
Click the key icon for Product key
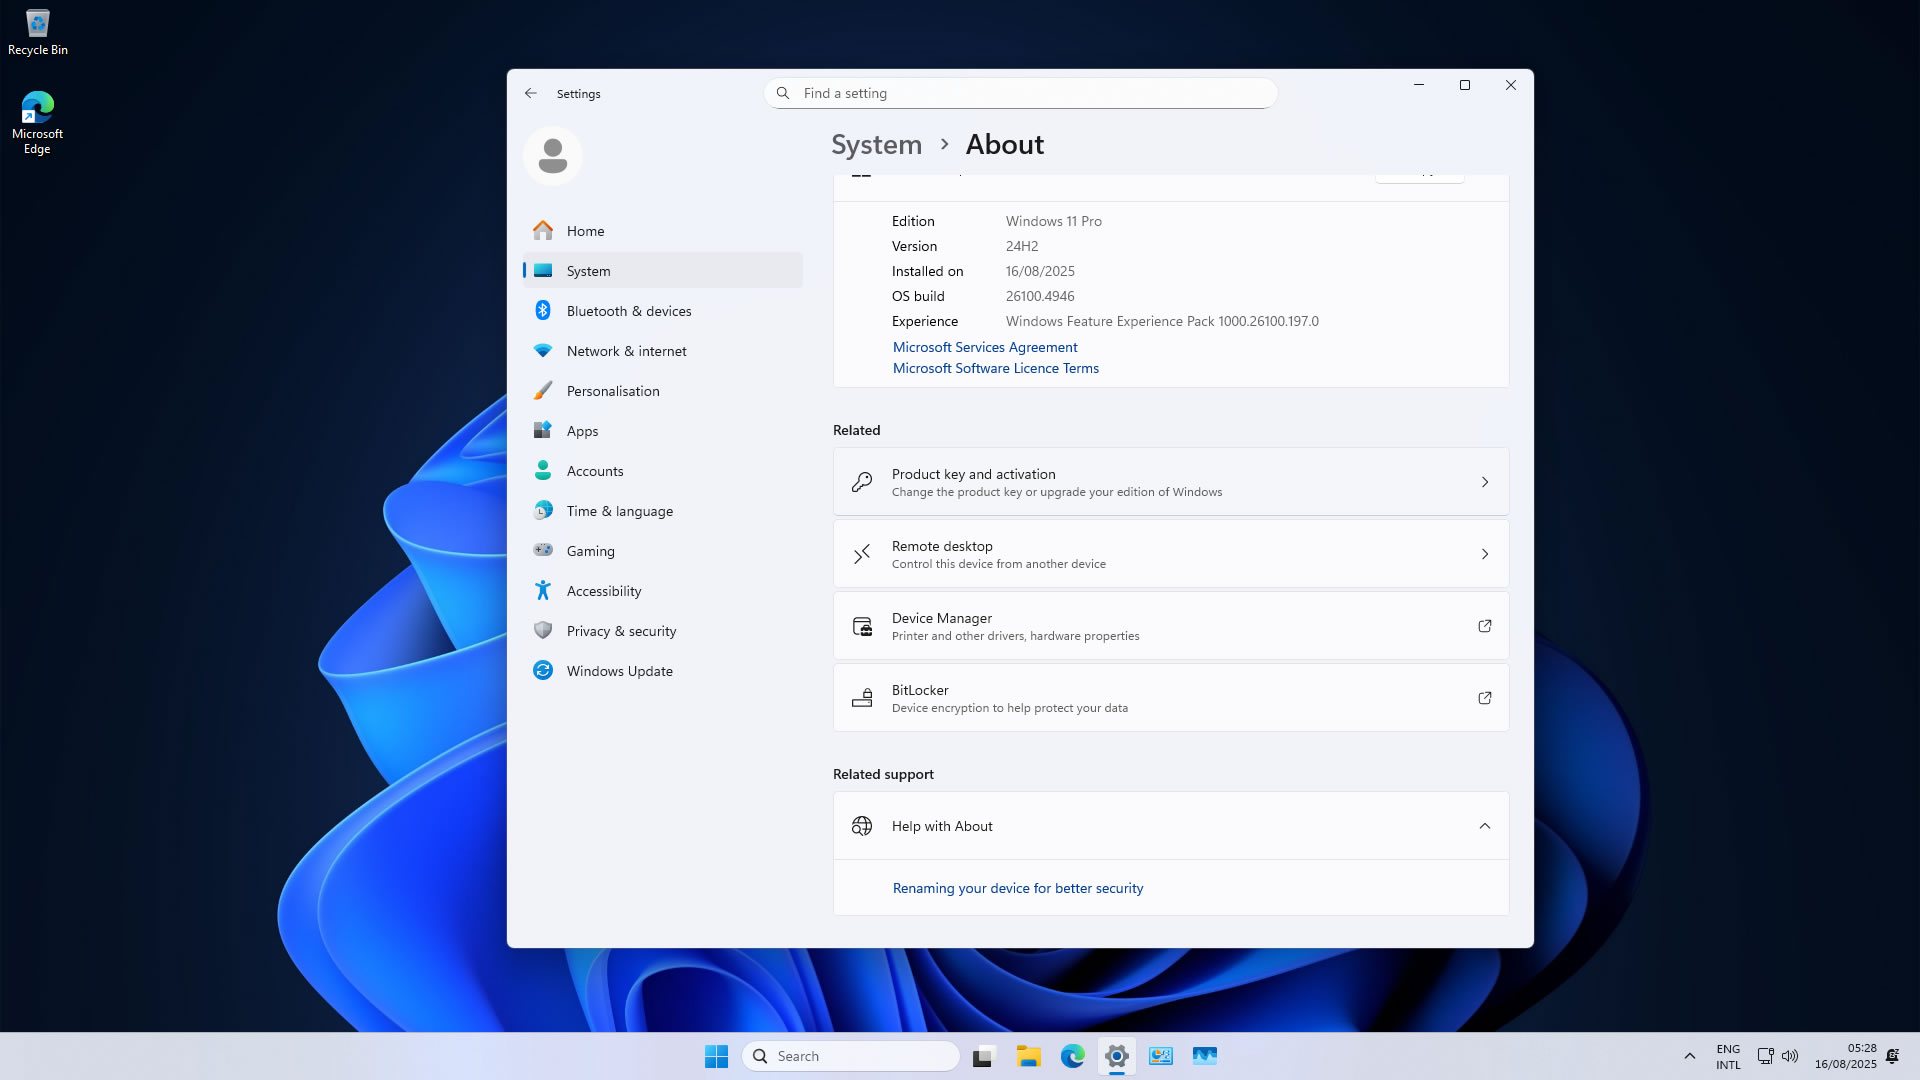pos(862,482)
